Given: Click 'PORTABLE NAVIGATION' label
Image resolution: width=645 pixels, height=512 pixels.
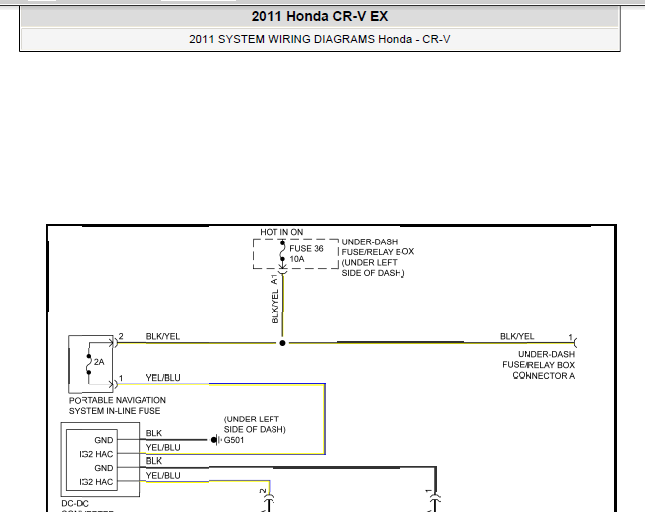Looking at the screenshot, I should tap(117, 400).
